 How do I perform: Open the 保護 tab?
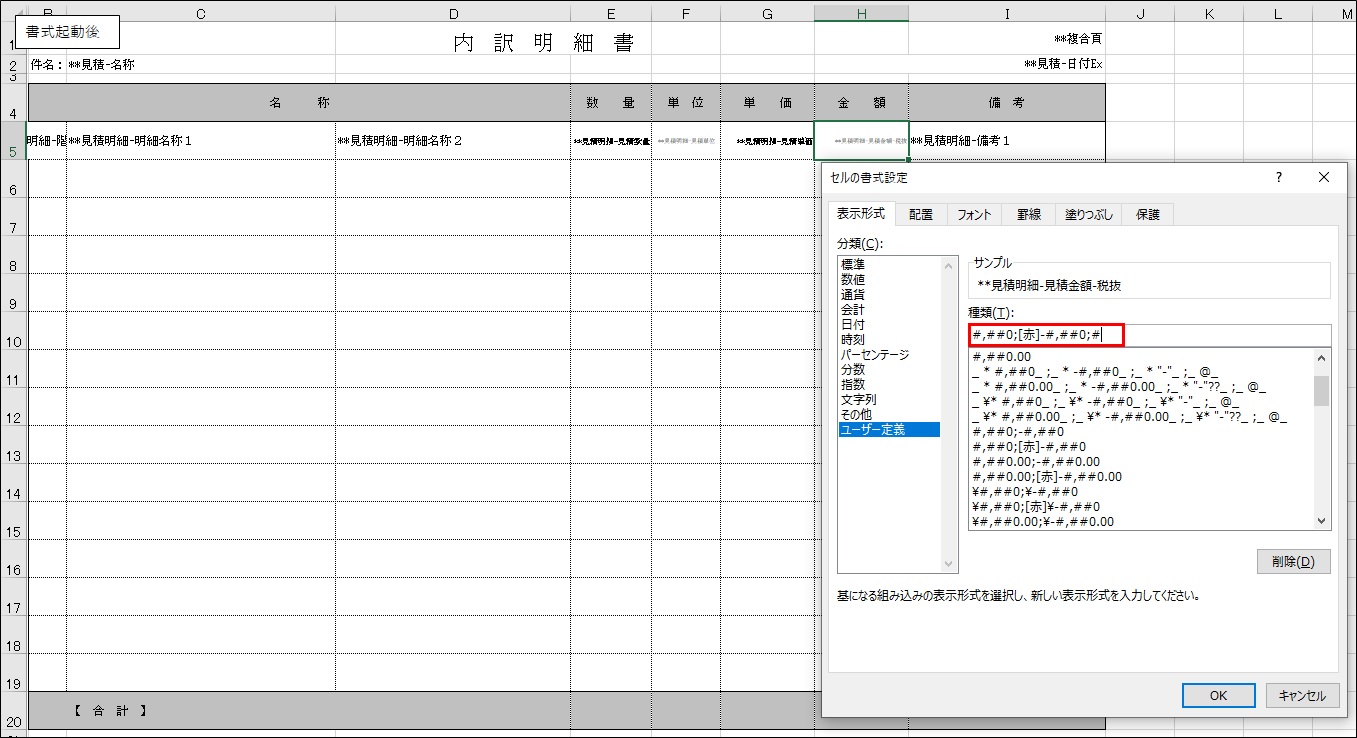1147,214
